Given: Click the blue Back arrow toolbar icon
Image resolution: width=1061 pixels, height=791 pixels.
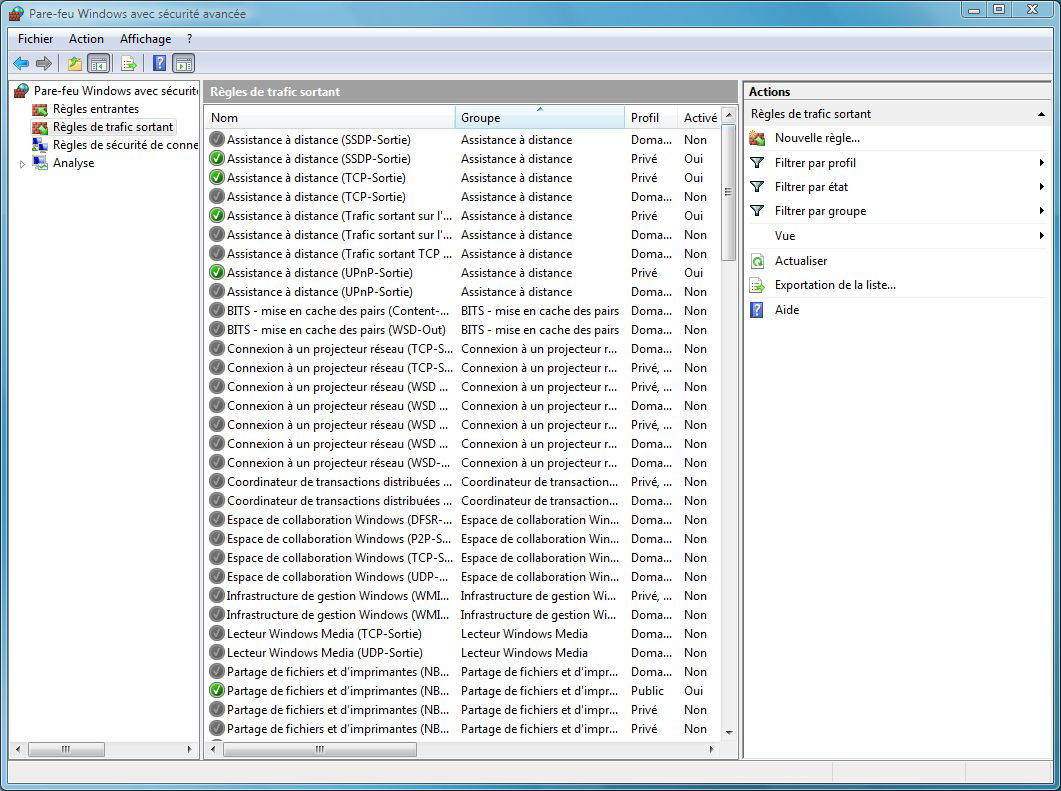Looking at the screenshot, I should tap(22, 64).
